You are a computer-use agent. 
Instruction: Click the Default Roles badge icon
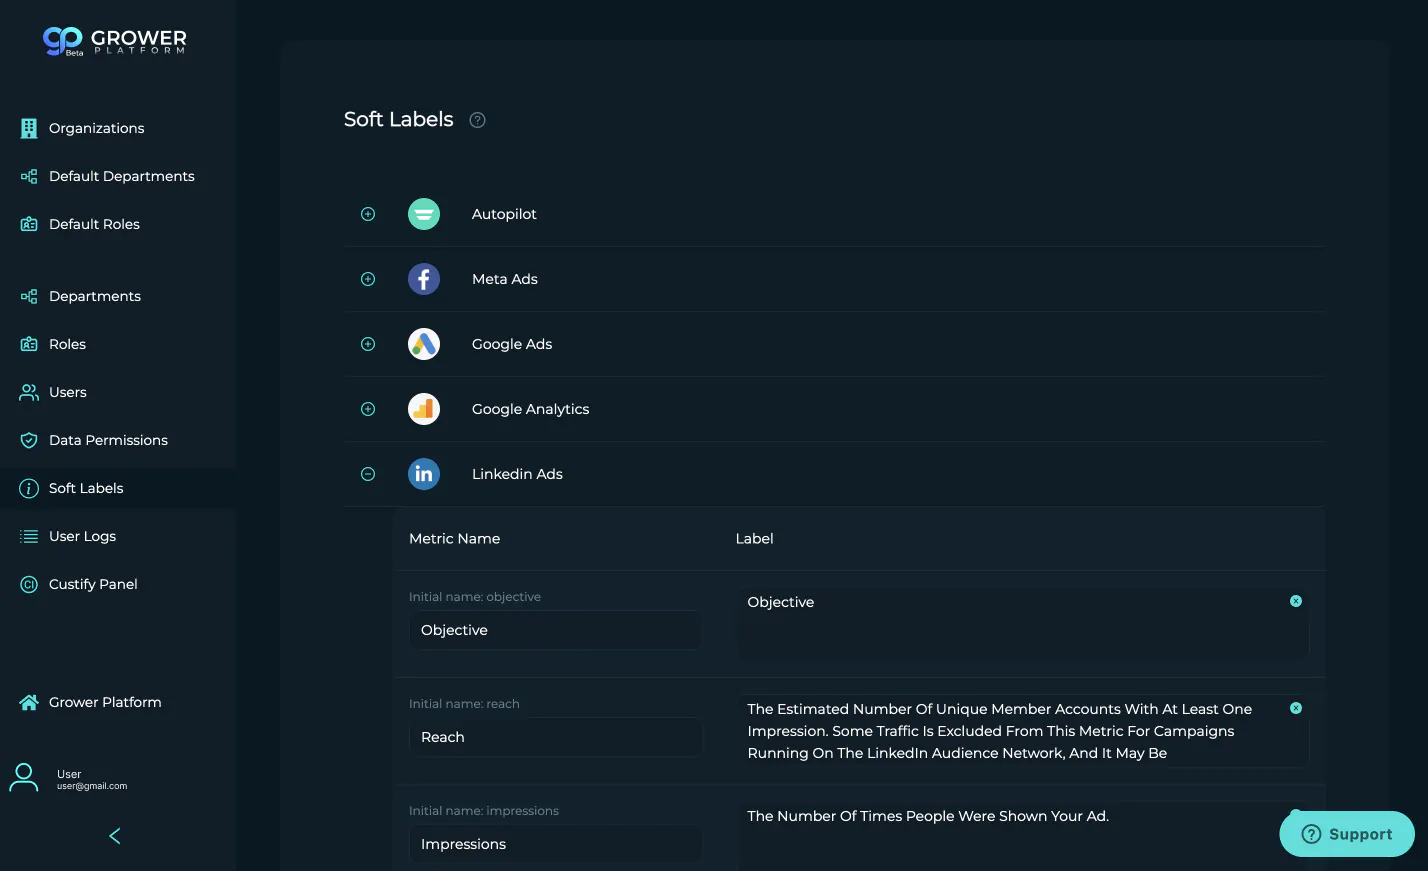[29, 224]
